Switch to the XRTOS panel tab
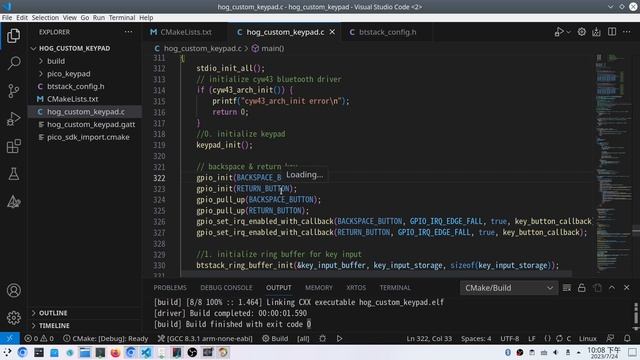 (356, 288)
